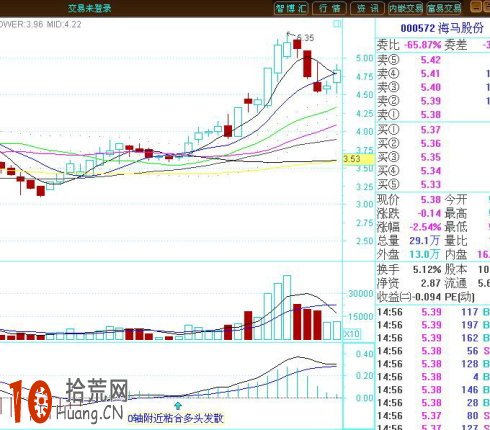Open the 内嵌交易 embedded trading tab
The height and width of the screenshot is (430, 490).
[405, 8]
